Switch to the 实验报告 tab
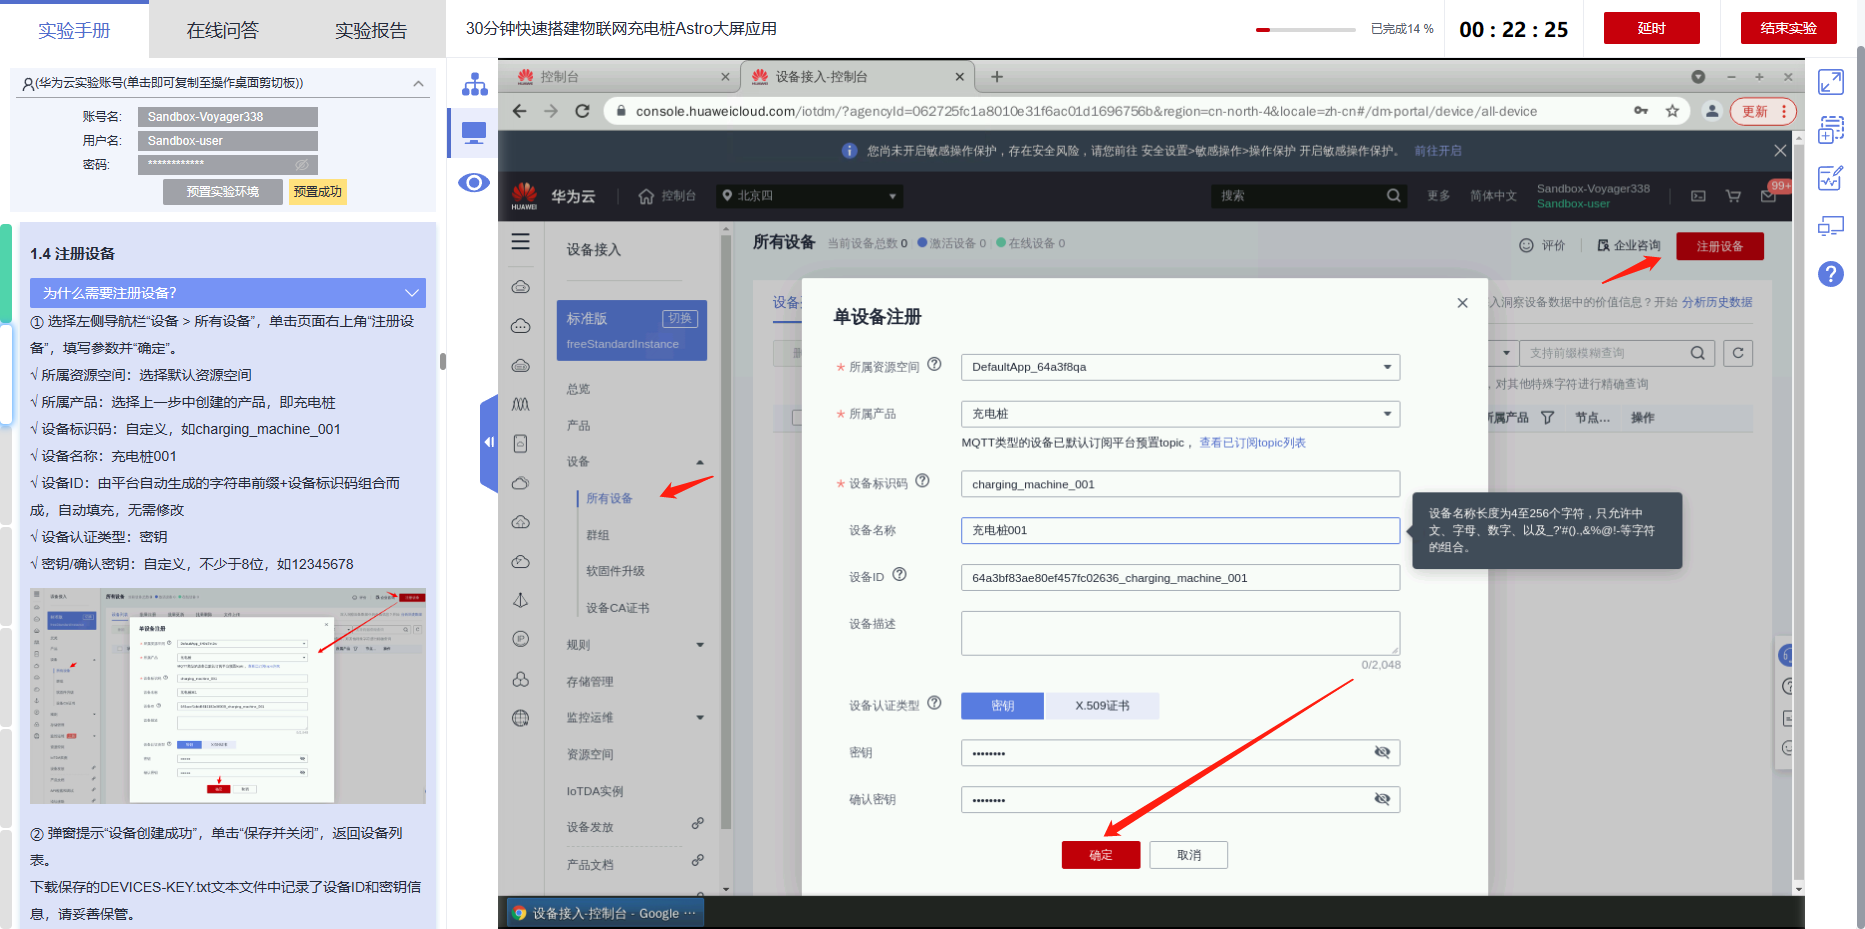 point(371,30)
